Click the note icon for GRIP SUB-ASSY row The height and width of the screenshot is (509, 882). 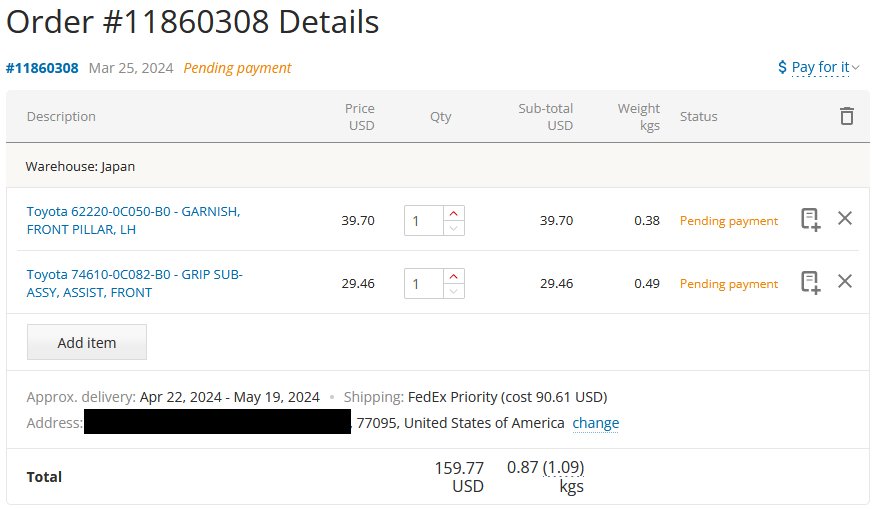coord(811,282)
